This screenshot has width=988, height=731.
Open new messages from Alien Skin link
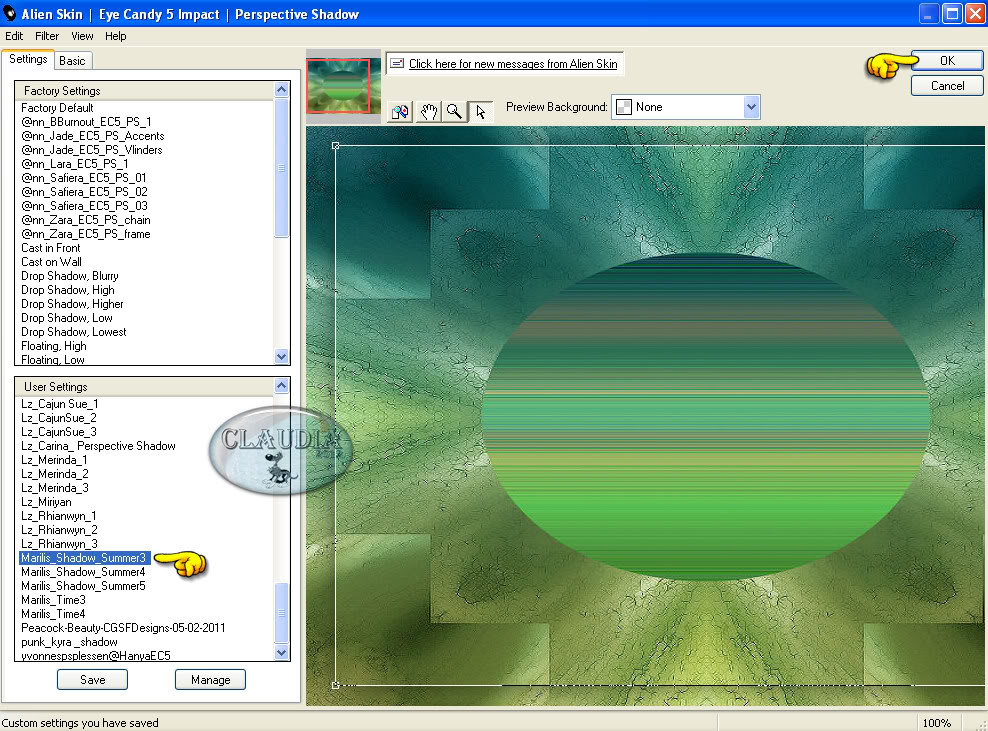pos(513,64)
